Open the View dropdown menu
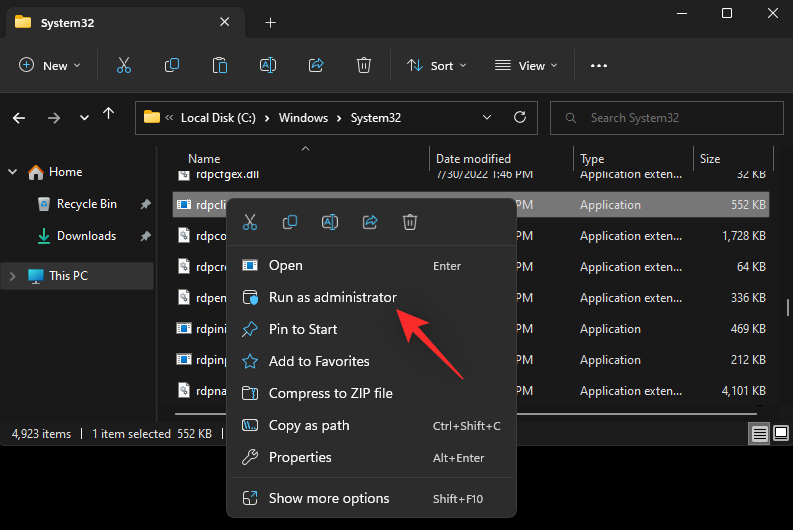The width and height of the screenshot is (793, 530). [x=526, y=65]
